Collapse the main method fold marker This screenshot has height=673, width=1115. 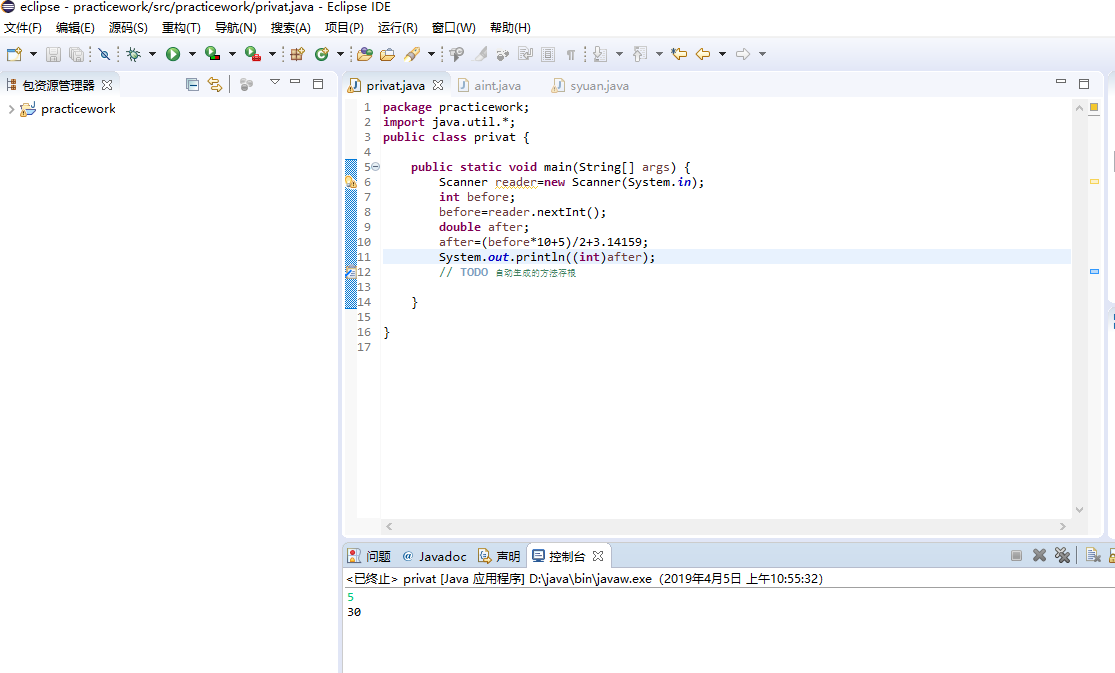click(x=375, y=167)
